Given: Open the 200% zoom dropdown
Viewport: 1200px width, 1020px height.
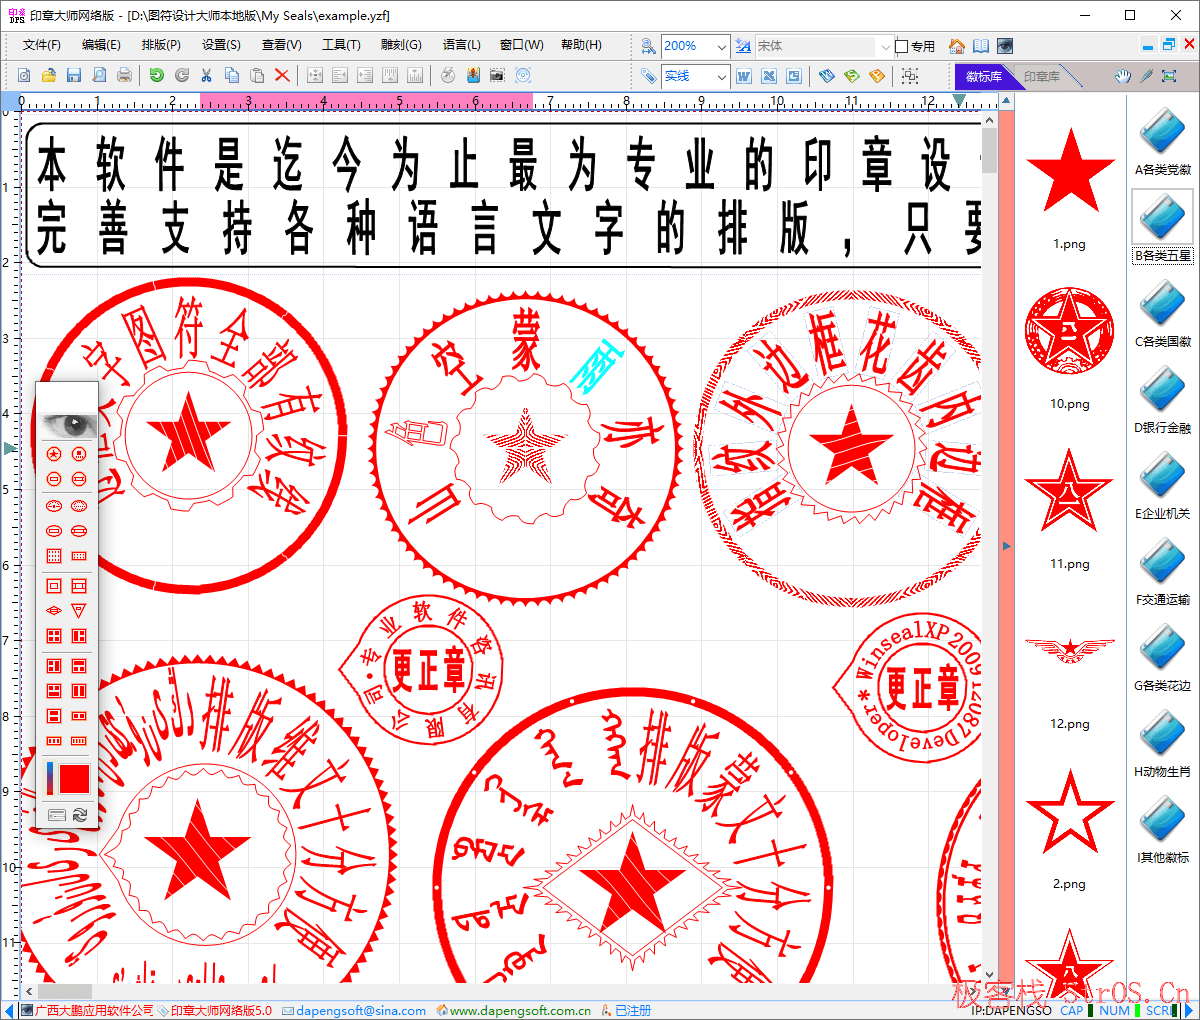Looking at the screenshot, I should coord(721,46).
